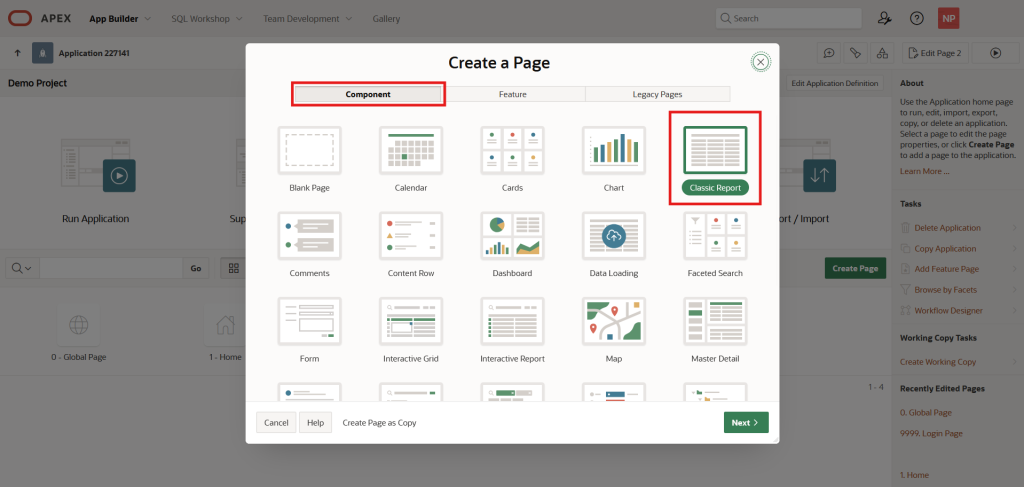
Task: Switch to the icon grid view
Action: click(x=233, y=268)
